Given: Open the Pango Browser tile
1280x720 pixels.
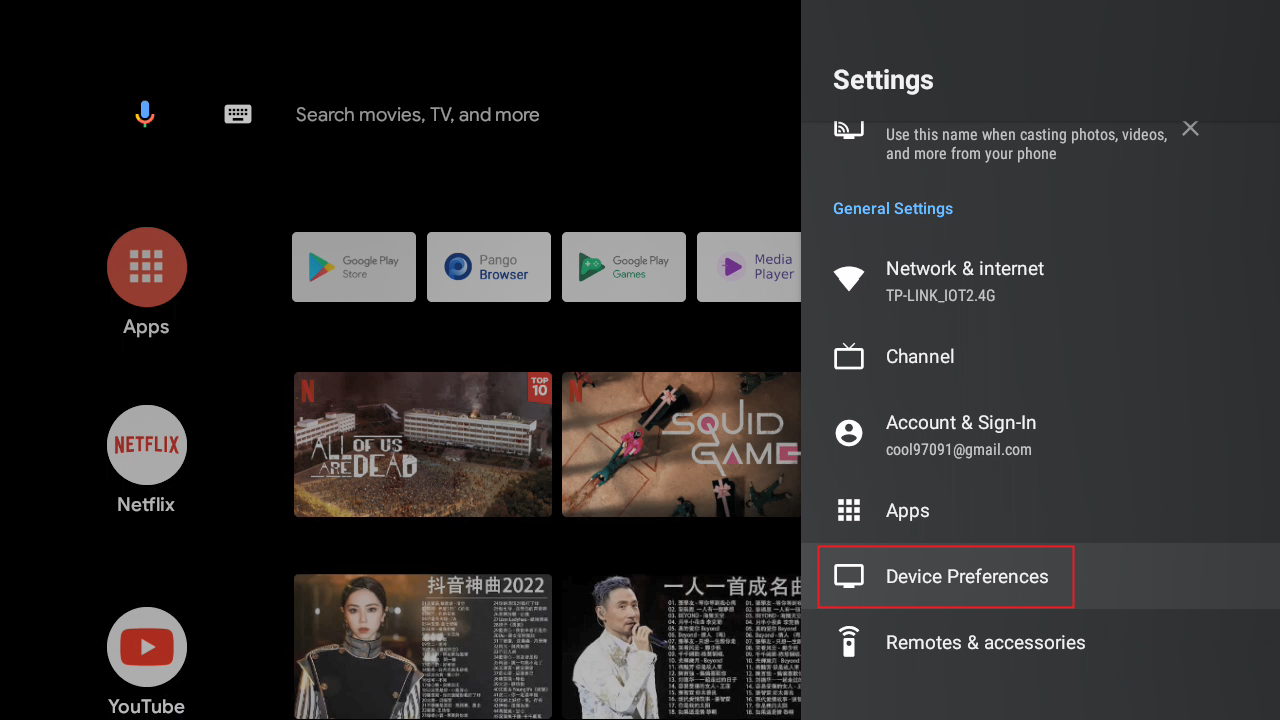Looking at the screenshot, I should (x=489, y=267).
